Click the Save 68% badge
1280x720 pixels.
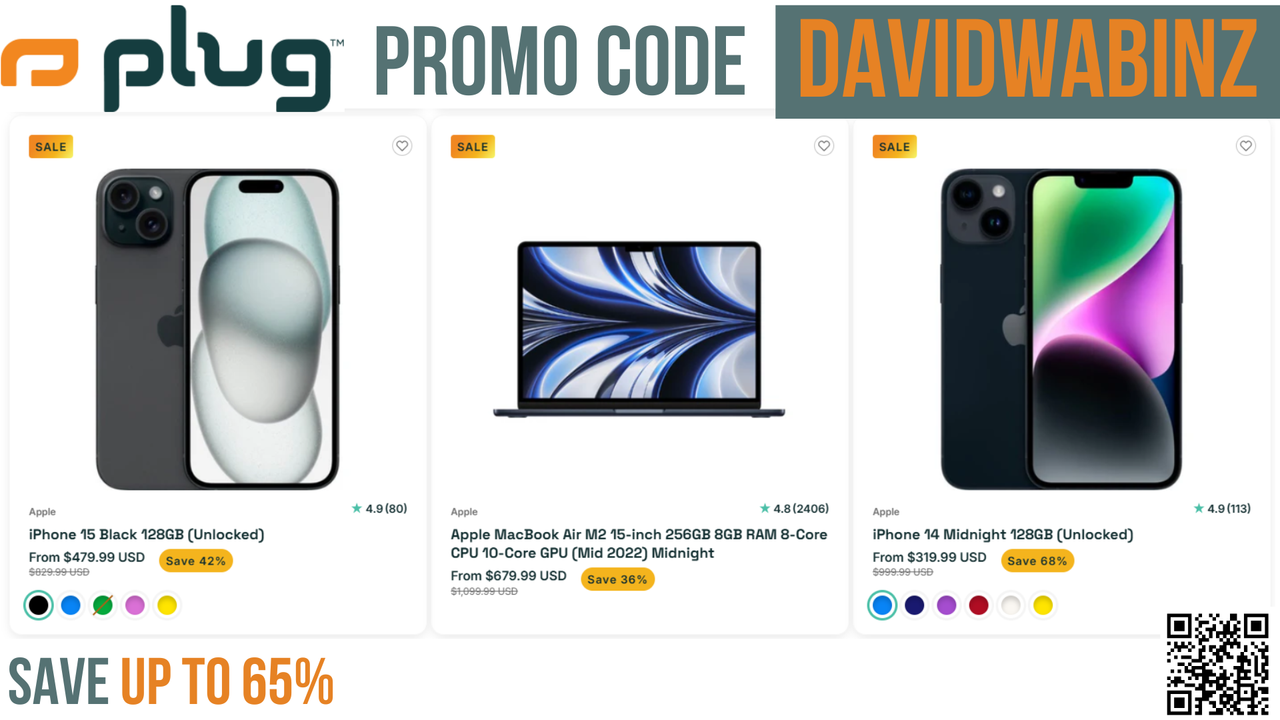coord(1038,561)
